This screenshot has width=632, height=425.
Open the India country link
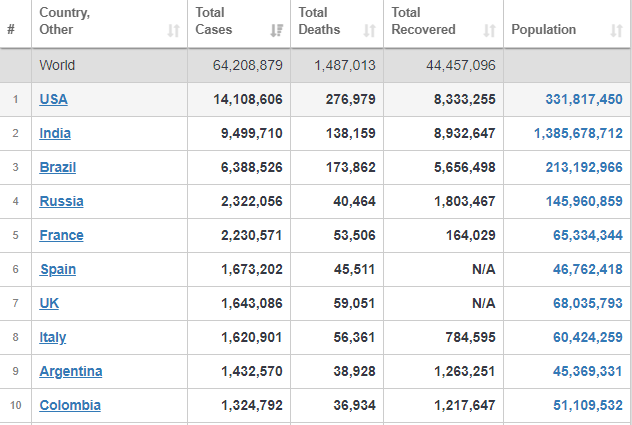click(x=55, y=133)
